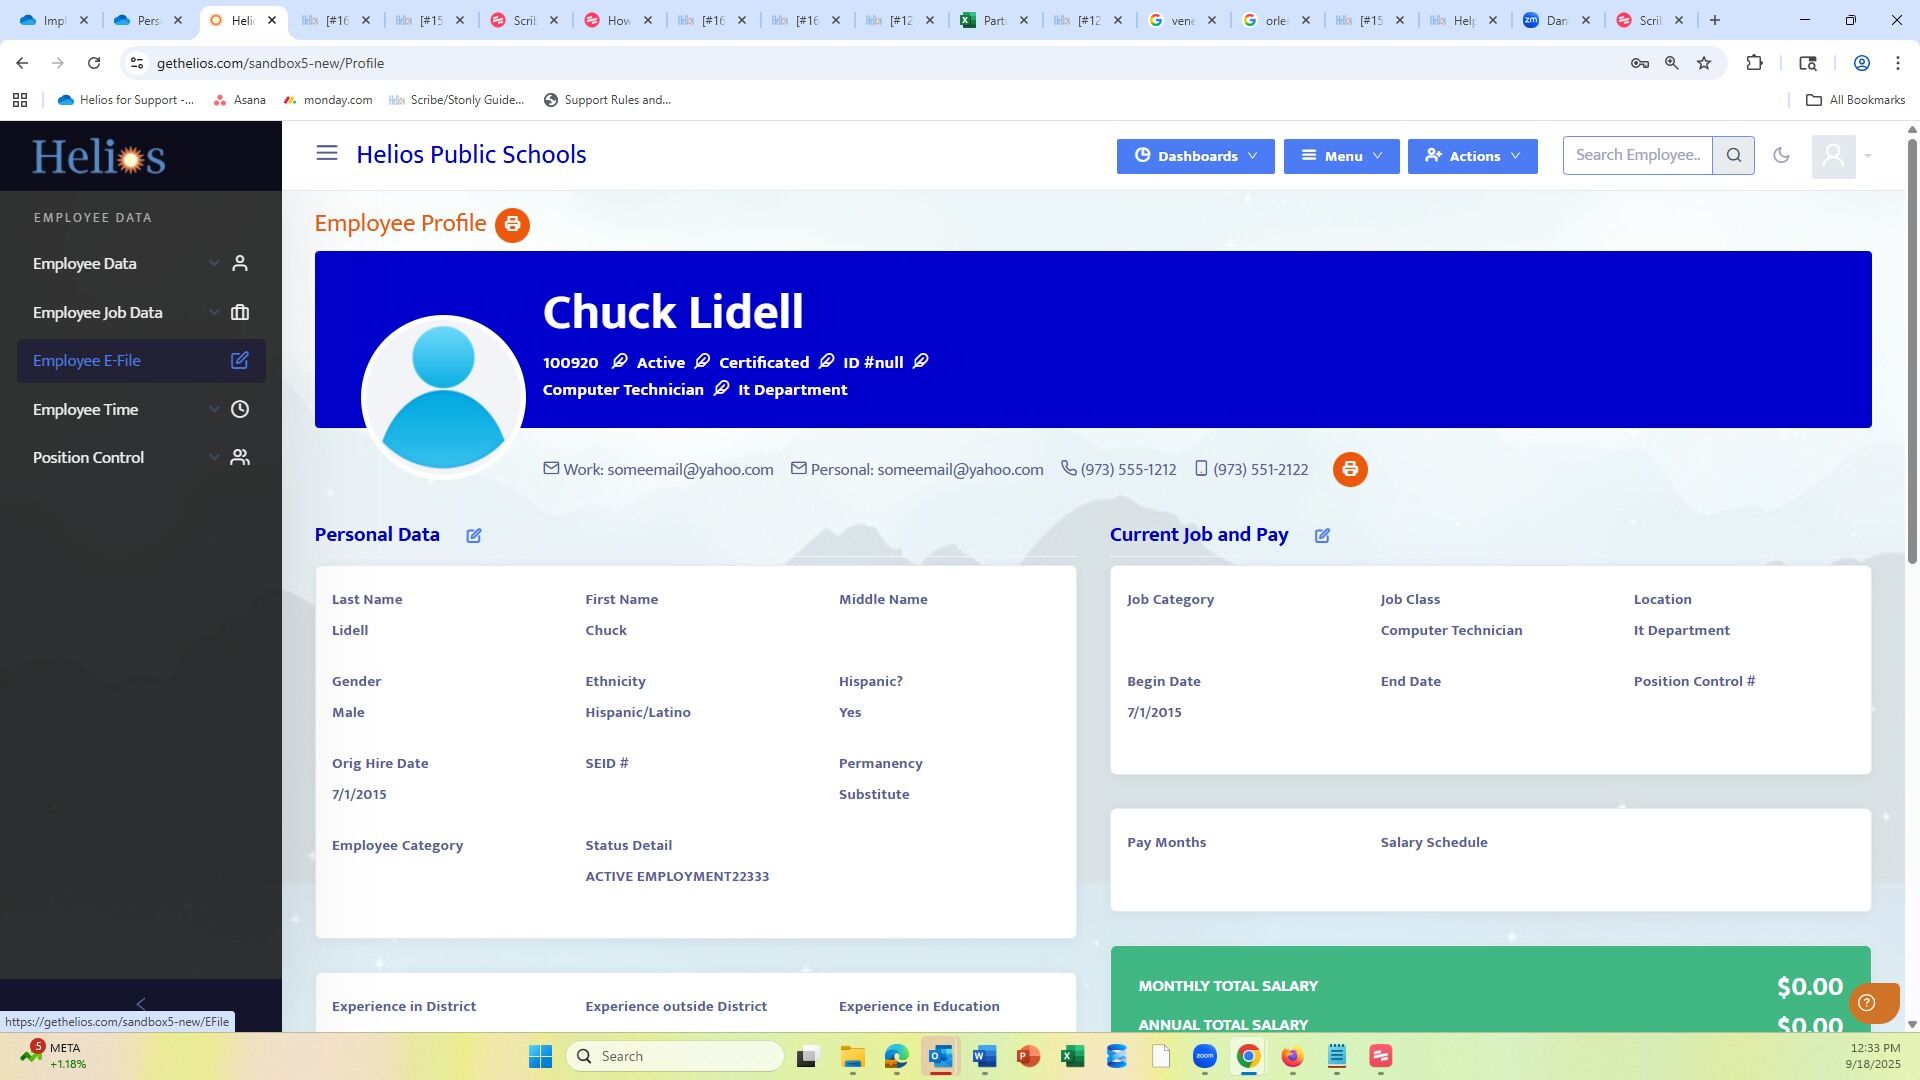Click the orange printer icon beside phone numbers

[1349, 469]
